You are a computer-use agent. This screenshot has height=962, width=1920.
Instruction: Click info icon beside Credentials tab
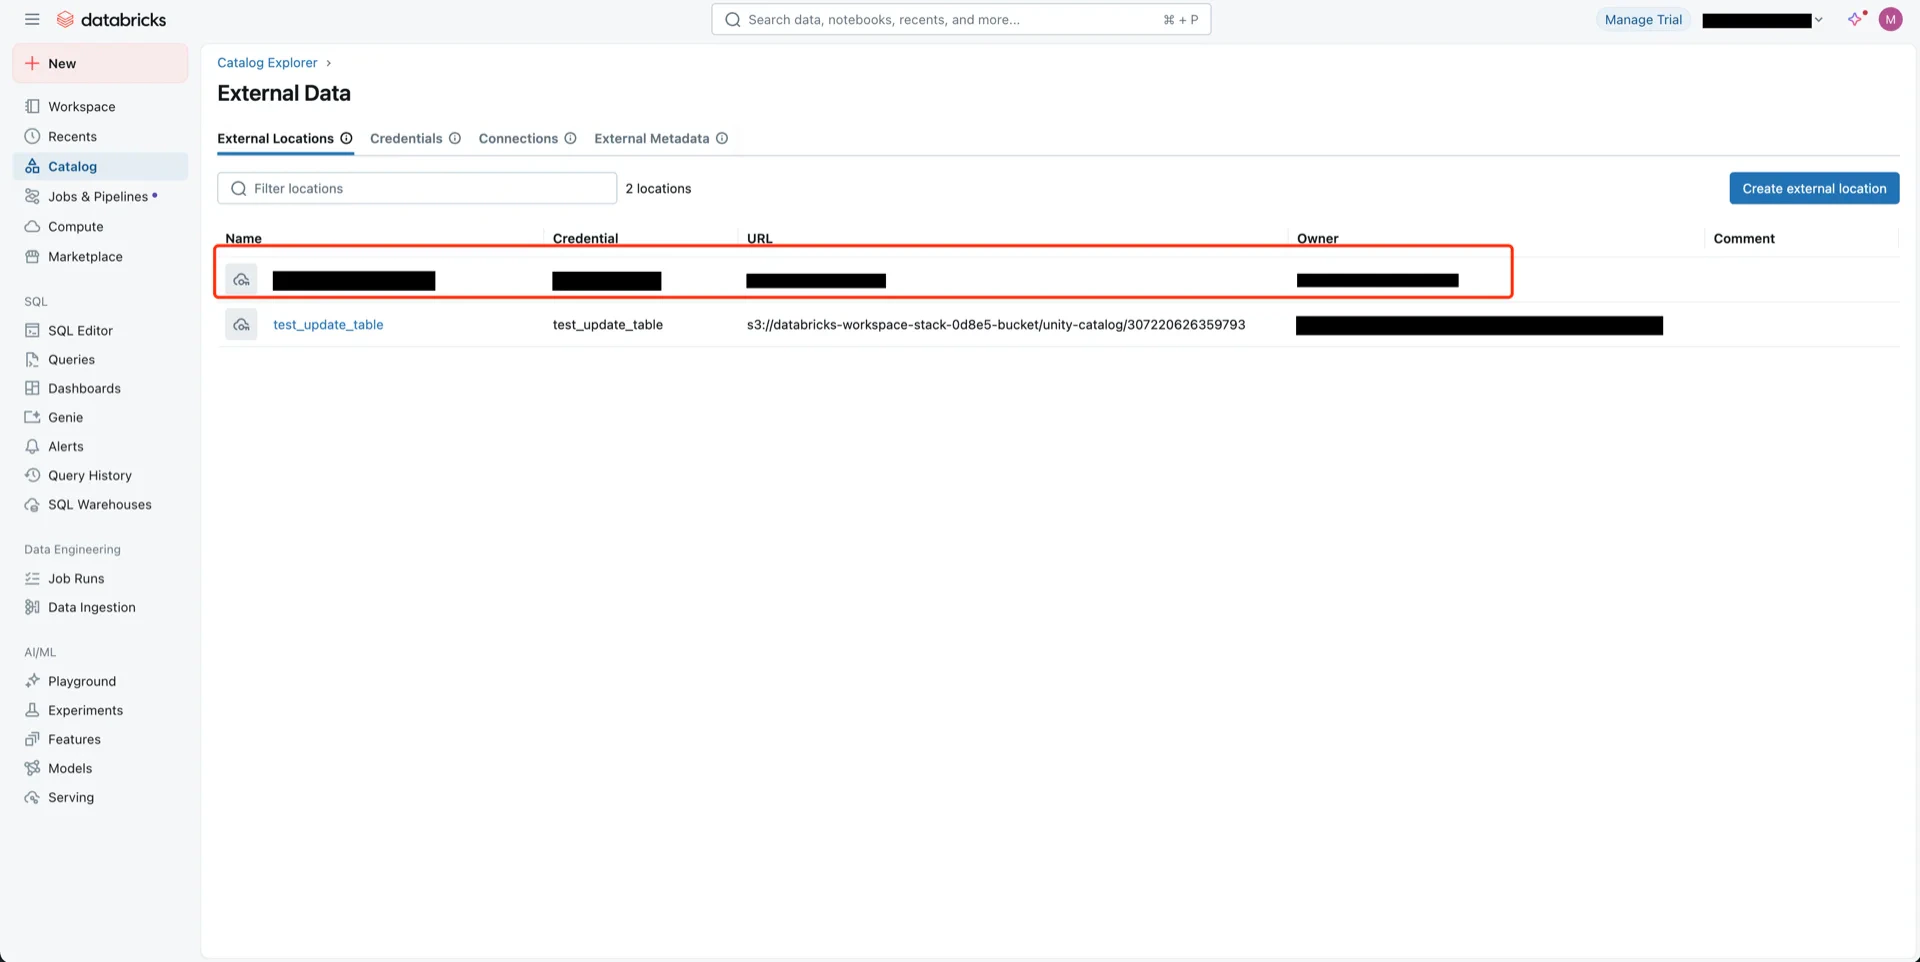[455, 138]
